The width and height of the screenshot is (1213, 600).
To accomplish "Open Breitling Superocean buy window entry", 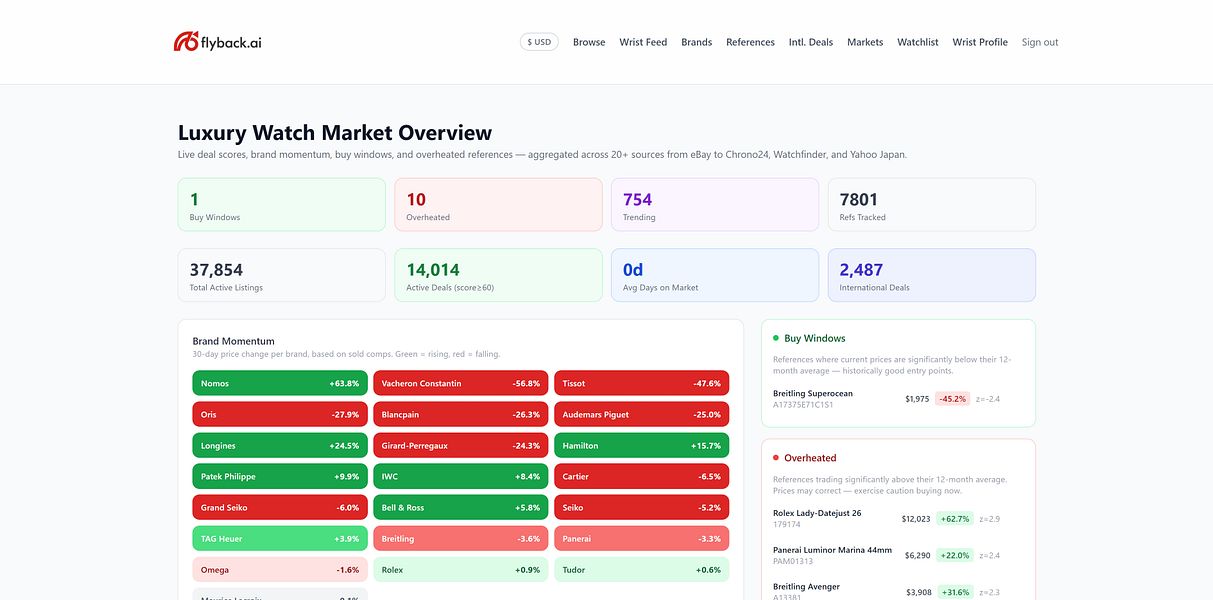I will [898, 398].
